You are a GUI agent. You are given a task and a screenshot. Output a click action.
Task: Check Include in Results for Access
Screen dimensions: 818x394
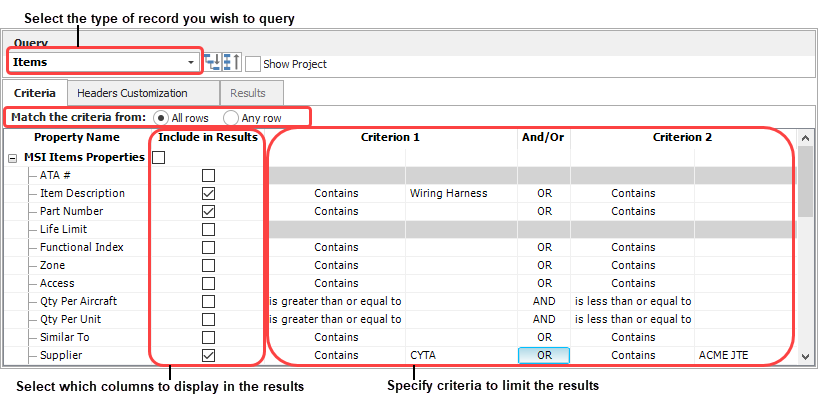pos(208,283)
